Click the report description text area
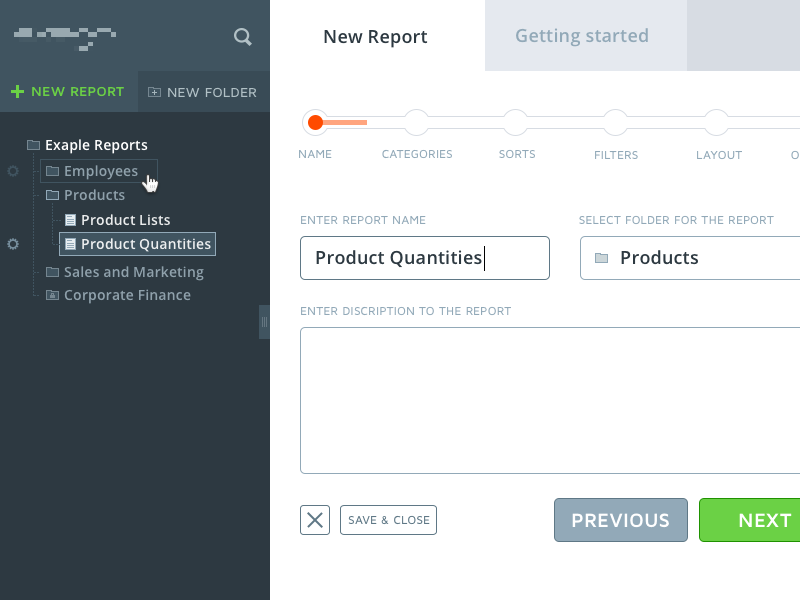Image resolution: width=800 pixels, height=600 pixels. click(550, 400)
